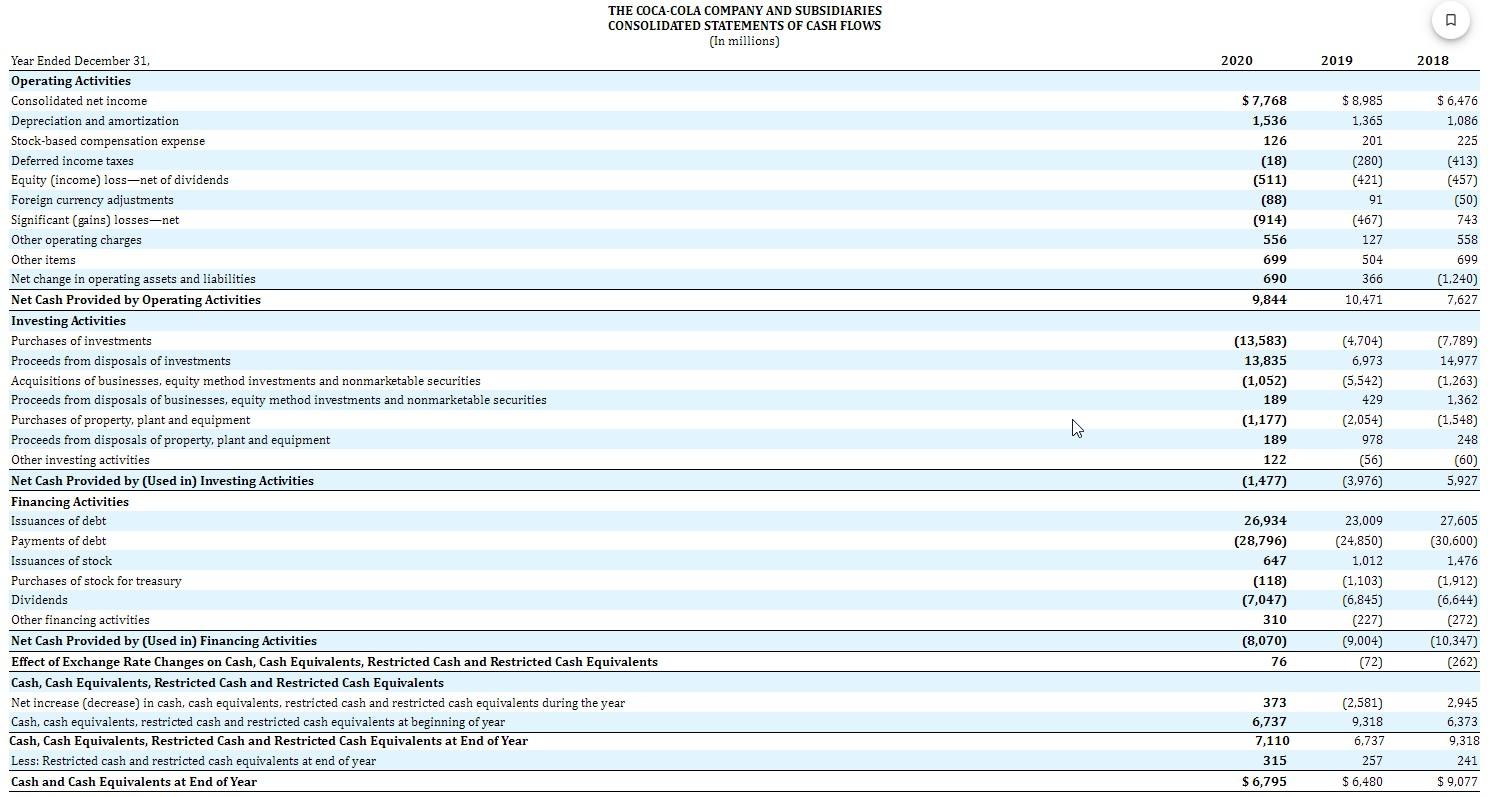Click 'Purchases of stock for treasury' label
1488x797 pixels.
point(96,581)
